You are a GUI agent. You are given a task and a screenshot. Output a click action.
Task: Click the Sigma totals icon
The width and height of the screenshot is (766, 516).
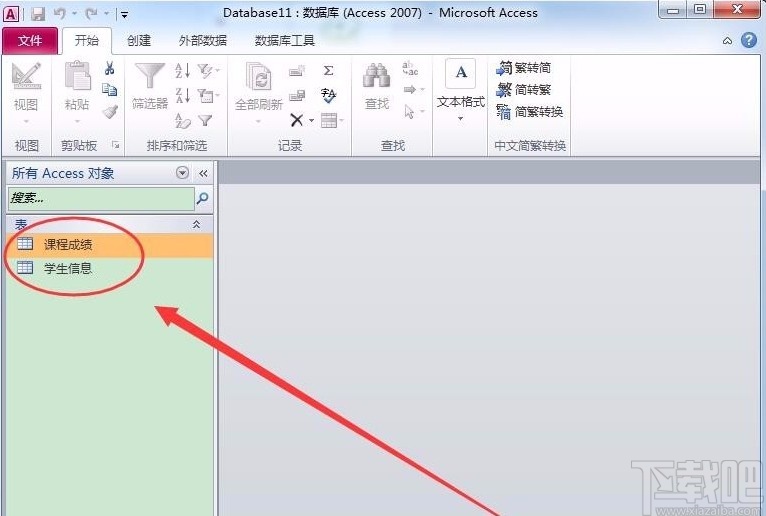(329, 70)
